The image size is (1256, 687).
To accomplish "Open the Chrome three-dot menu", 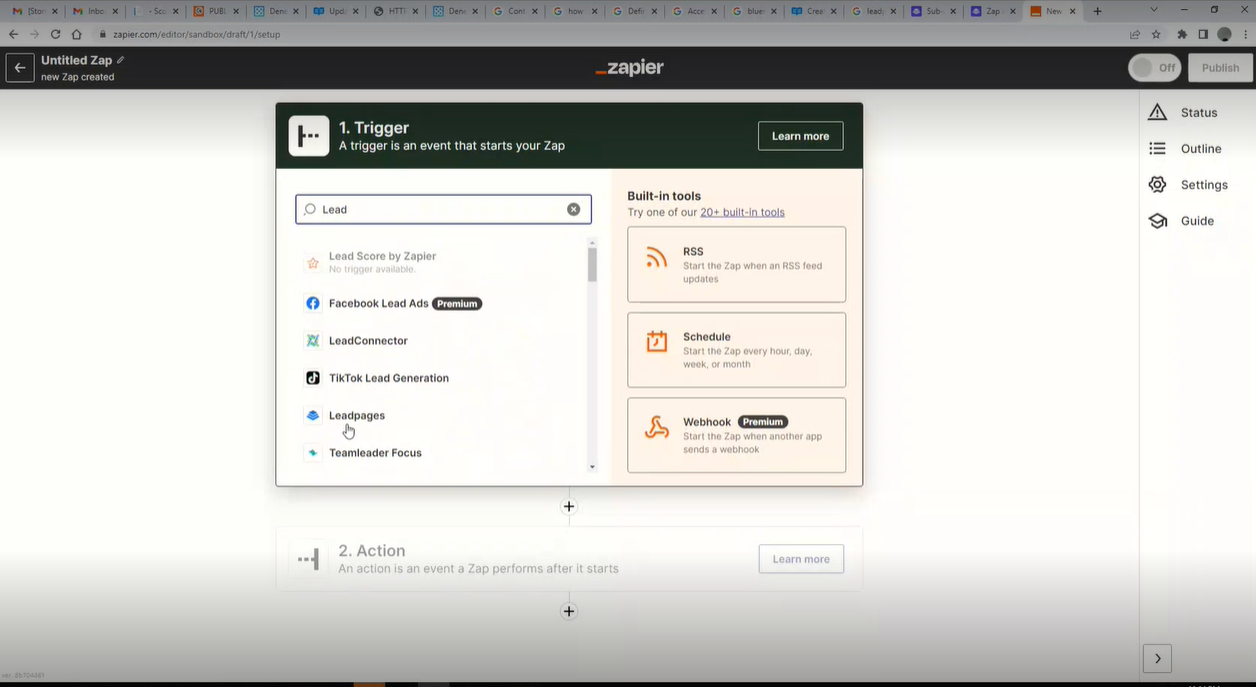I will [x=1245, y=34].
